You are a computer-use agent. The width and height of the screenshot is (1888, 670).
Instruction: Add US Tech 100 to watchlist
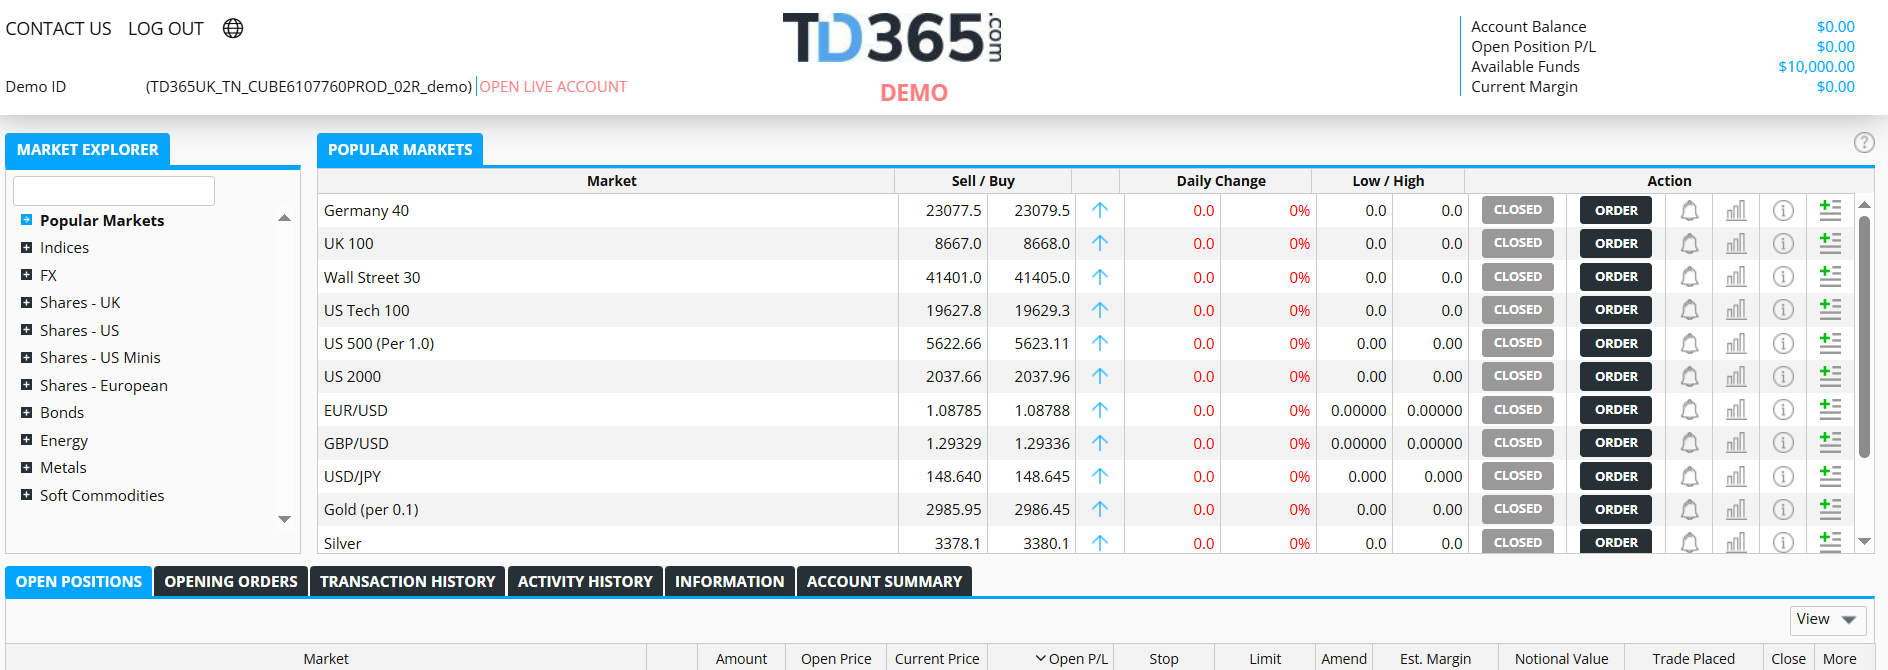1830,310
